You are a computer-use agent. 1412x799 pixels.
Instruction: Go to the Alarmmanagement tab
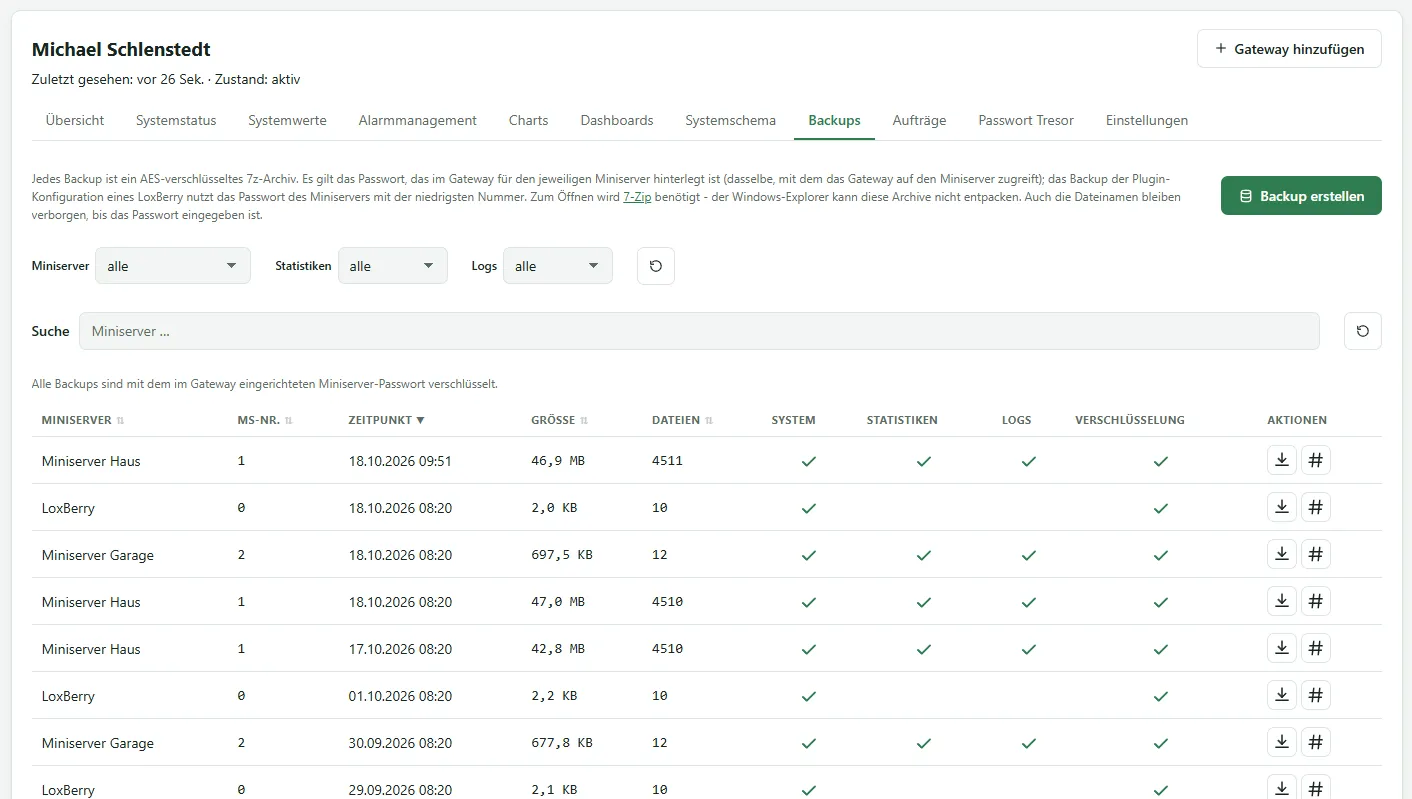click(x=418, y=120)
